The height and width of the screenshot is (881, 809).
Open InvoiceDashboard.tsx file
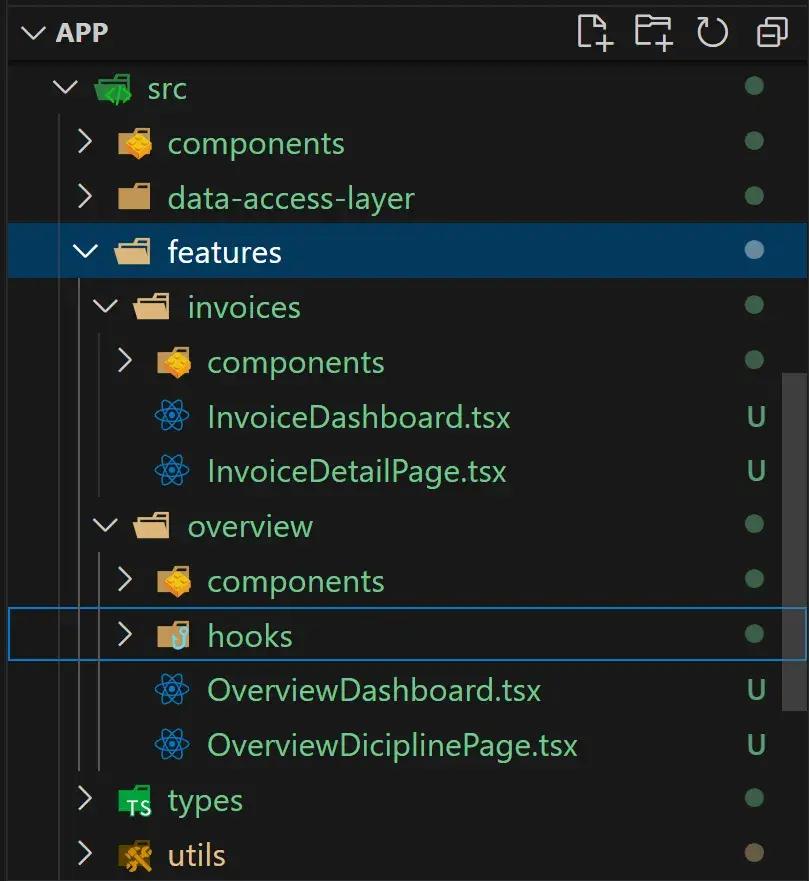358,417
